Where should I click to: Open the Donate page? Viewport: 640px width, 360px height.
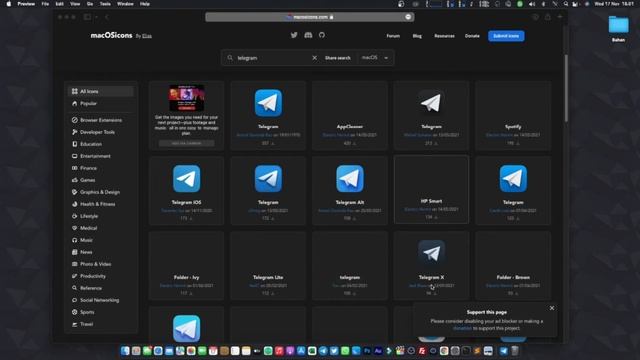tap(472, 36)
